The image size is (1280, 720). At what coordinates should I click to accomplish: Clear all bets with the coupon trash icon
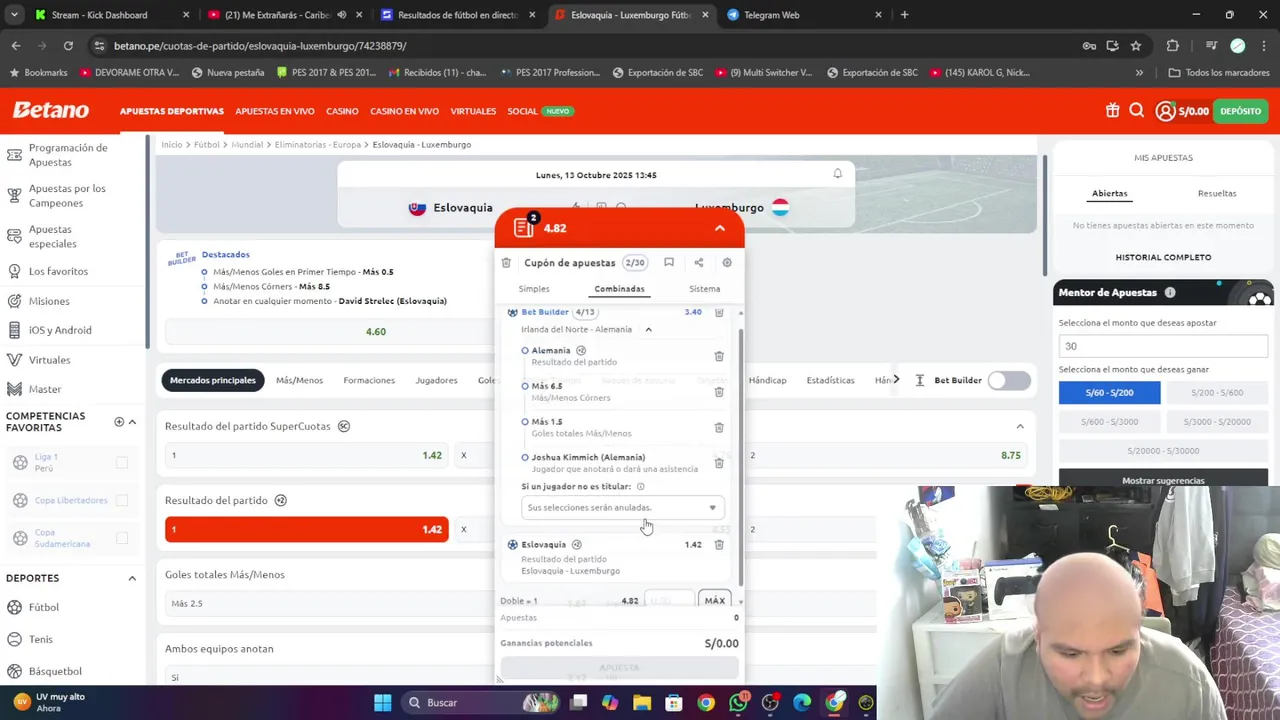click(506, 263)
